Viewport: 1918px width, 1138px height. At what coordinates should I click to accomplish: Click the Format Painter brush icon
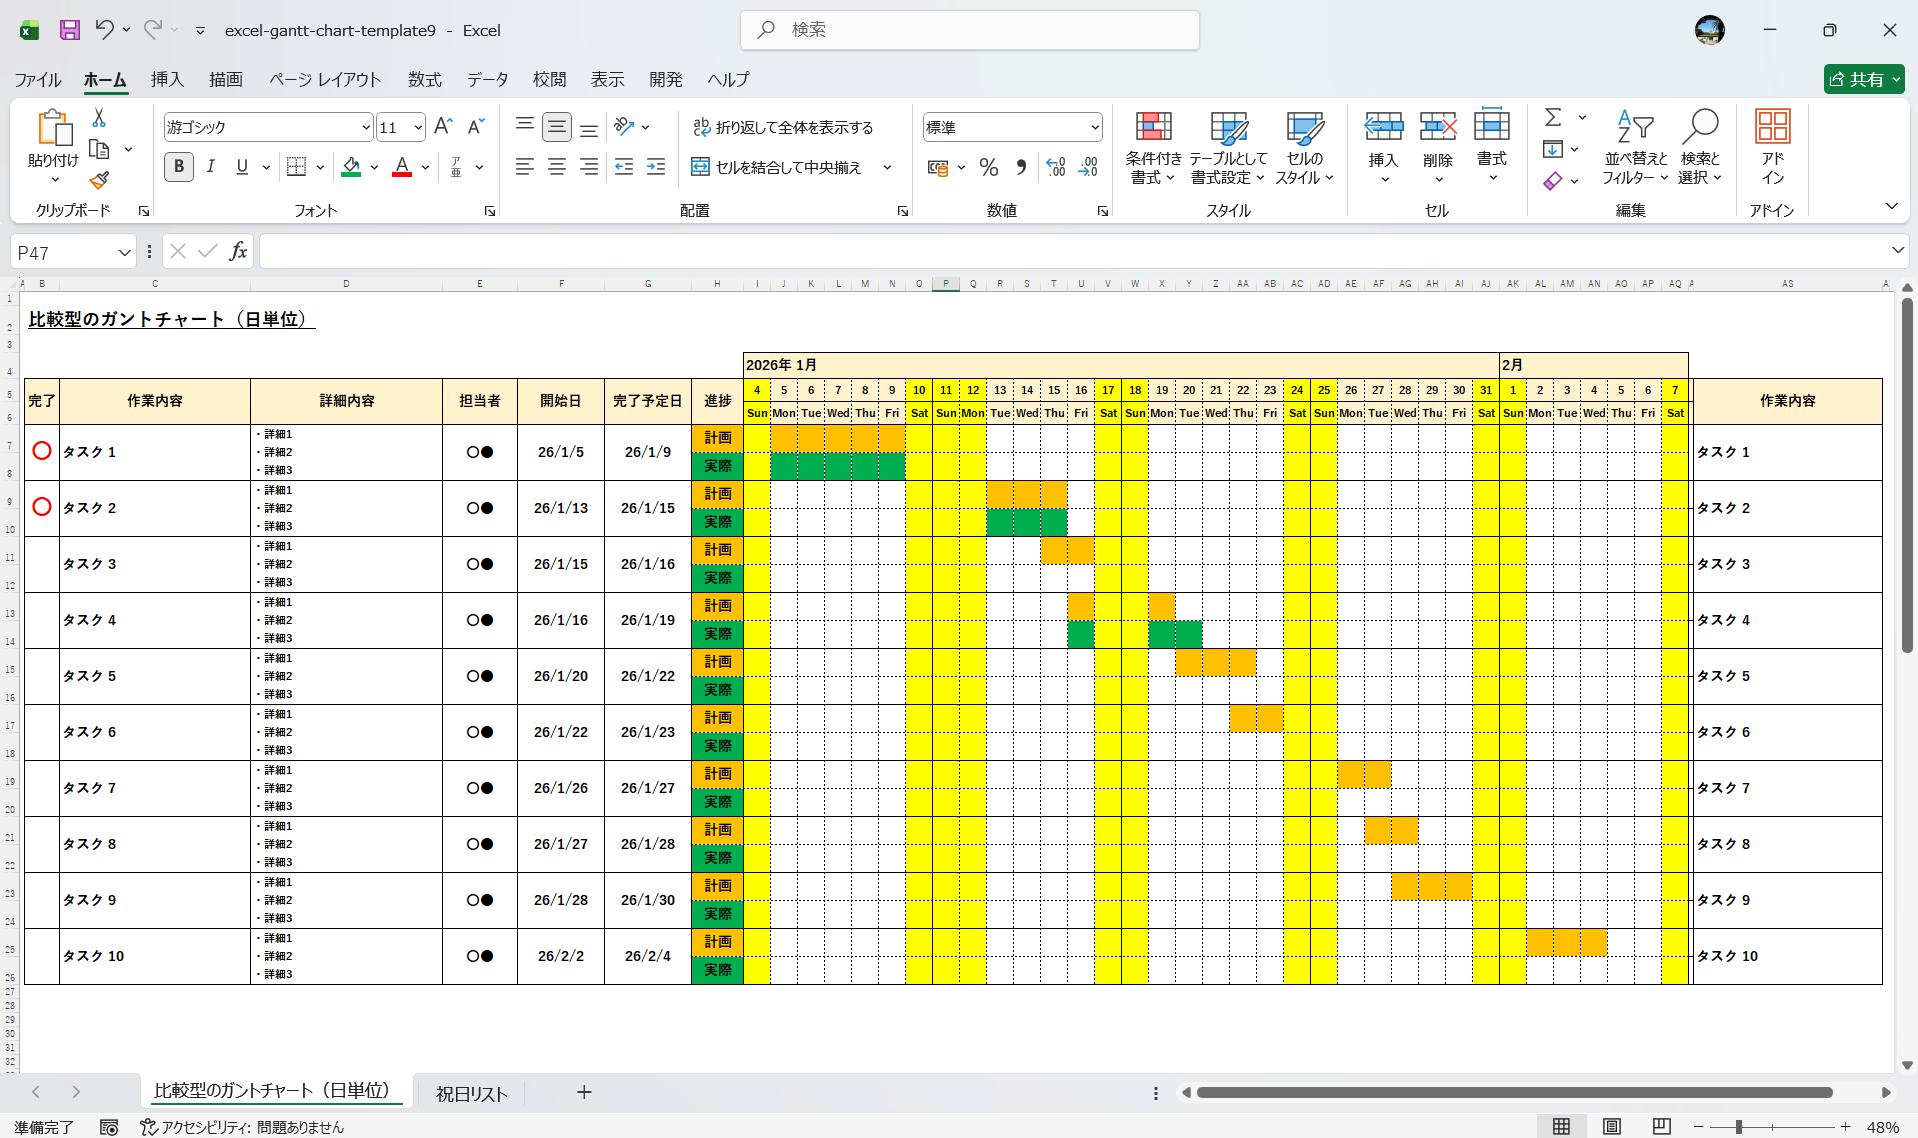pyautogui.click(x=99, y=180)
